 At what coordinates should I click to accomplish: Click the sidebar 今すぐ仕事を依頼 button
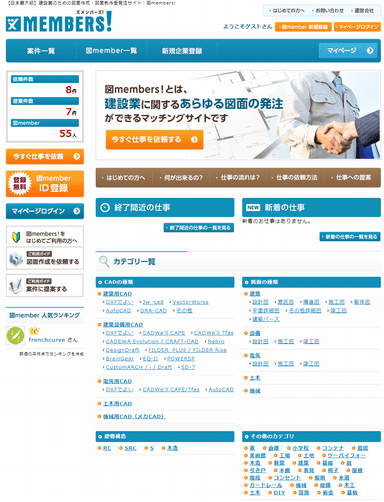click(x=45, y=157)
